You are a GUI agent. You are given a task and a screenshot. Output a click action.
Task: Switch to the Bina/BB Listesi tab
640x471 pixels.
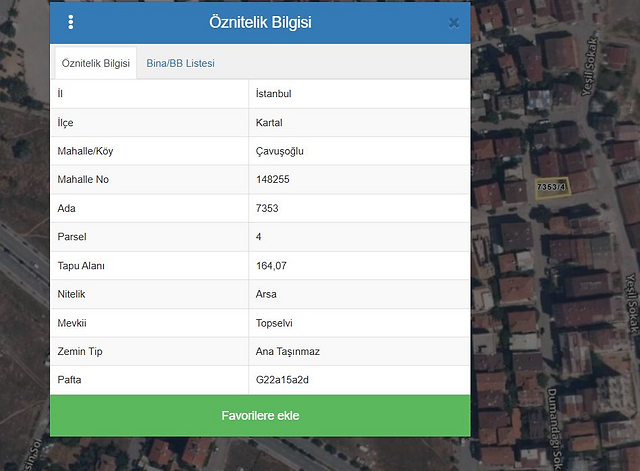coord(180,63)
